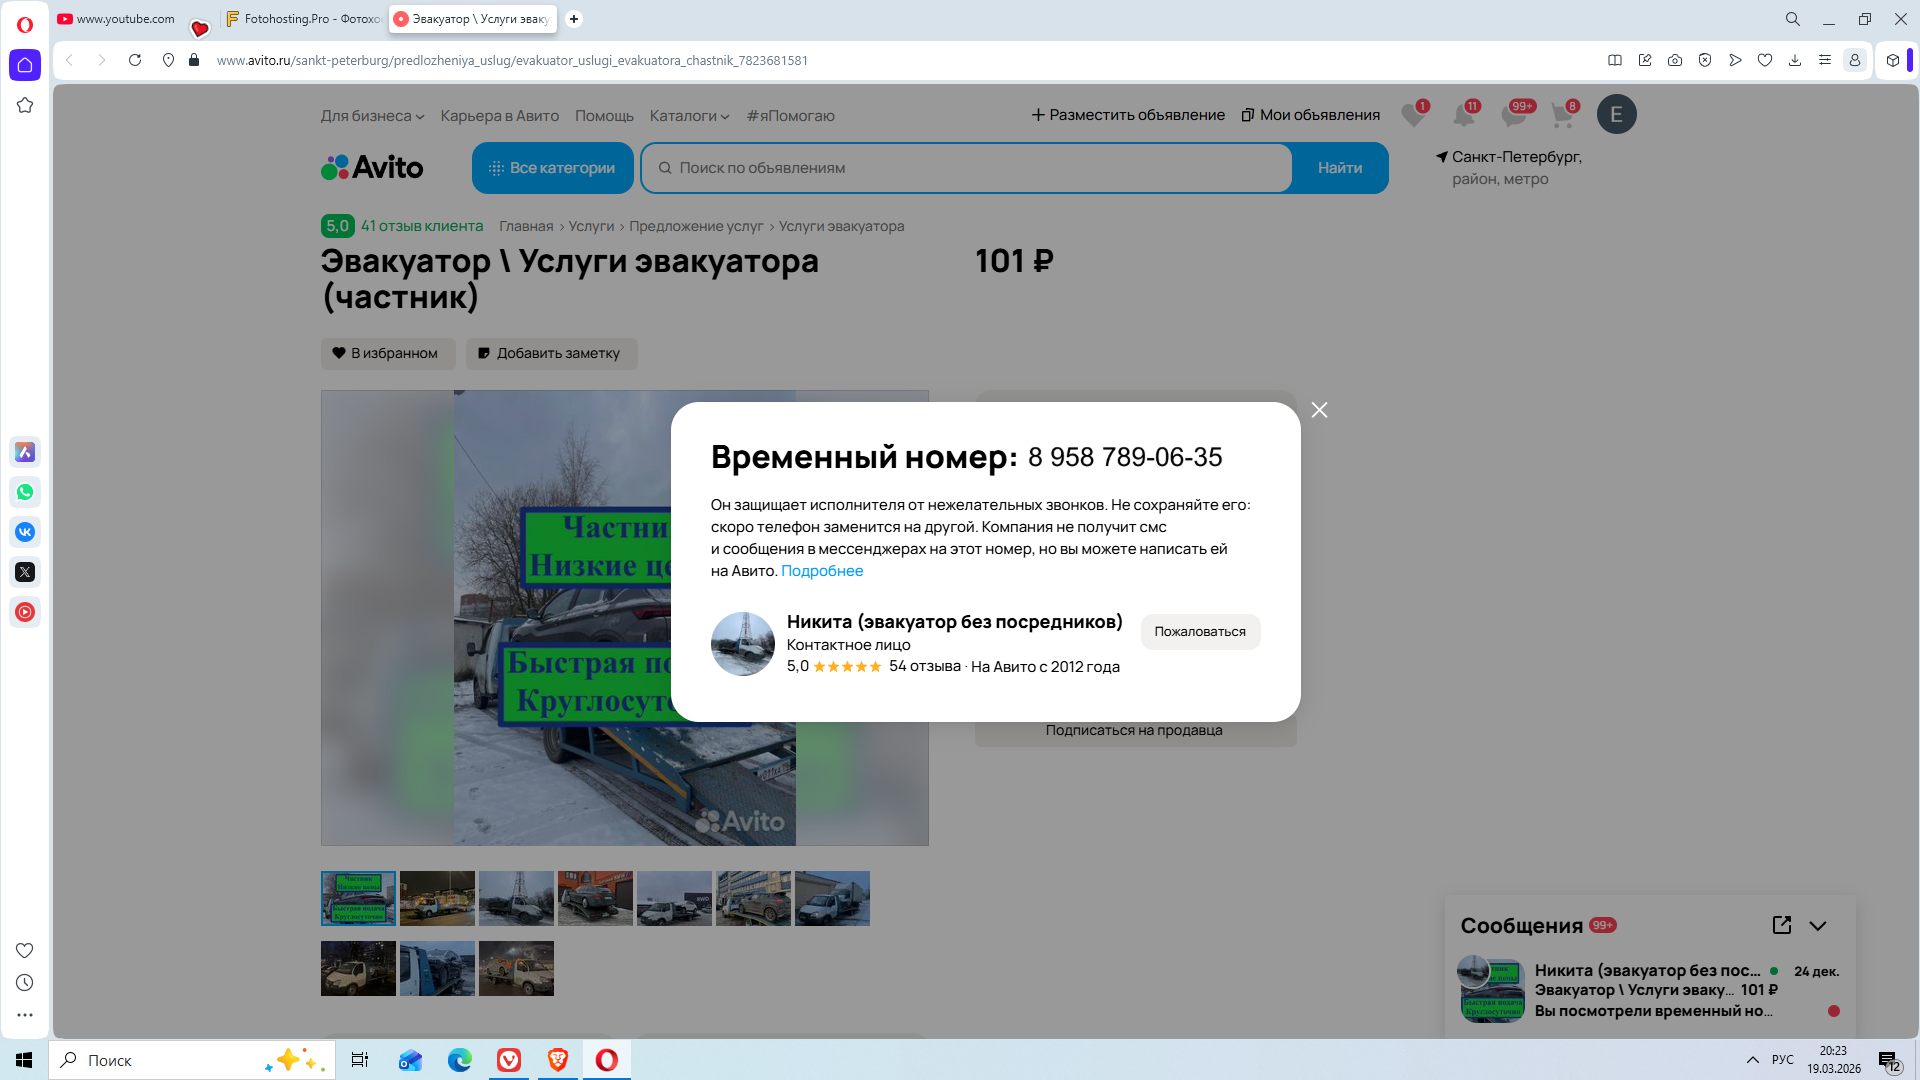This screenshot has width=1920, height=1080.
Task: Open WhatsApp in Opera sidebar
Action: coord(25,492)
